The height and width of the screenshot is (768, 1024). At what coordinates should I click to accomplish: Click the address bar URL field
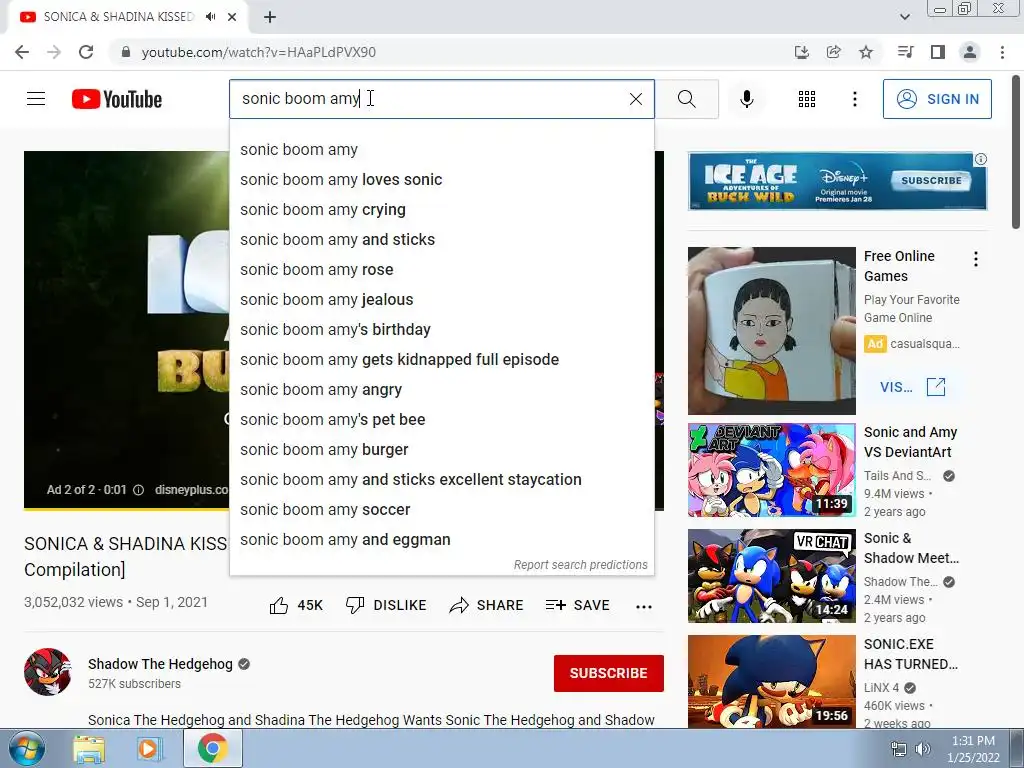coord(451,52)
